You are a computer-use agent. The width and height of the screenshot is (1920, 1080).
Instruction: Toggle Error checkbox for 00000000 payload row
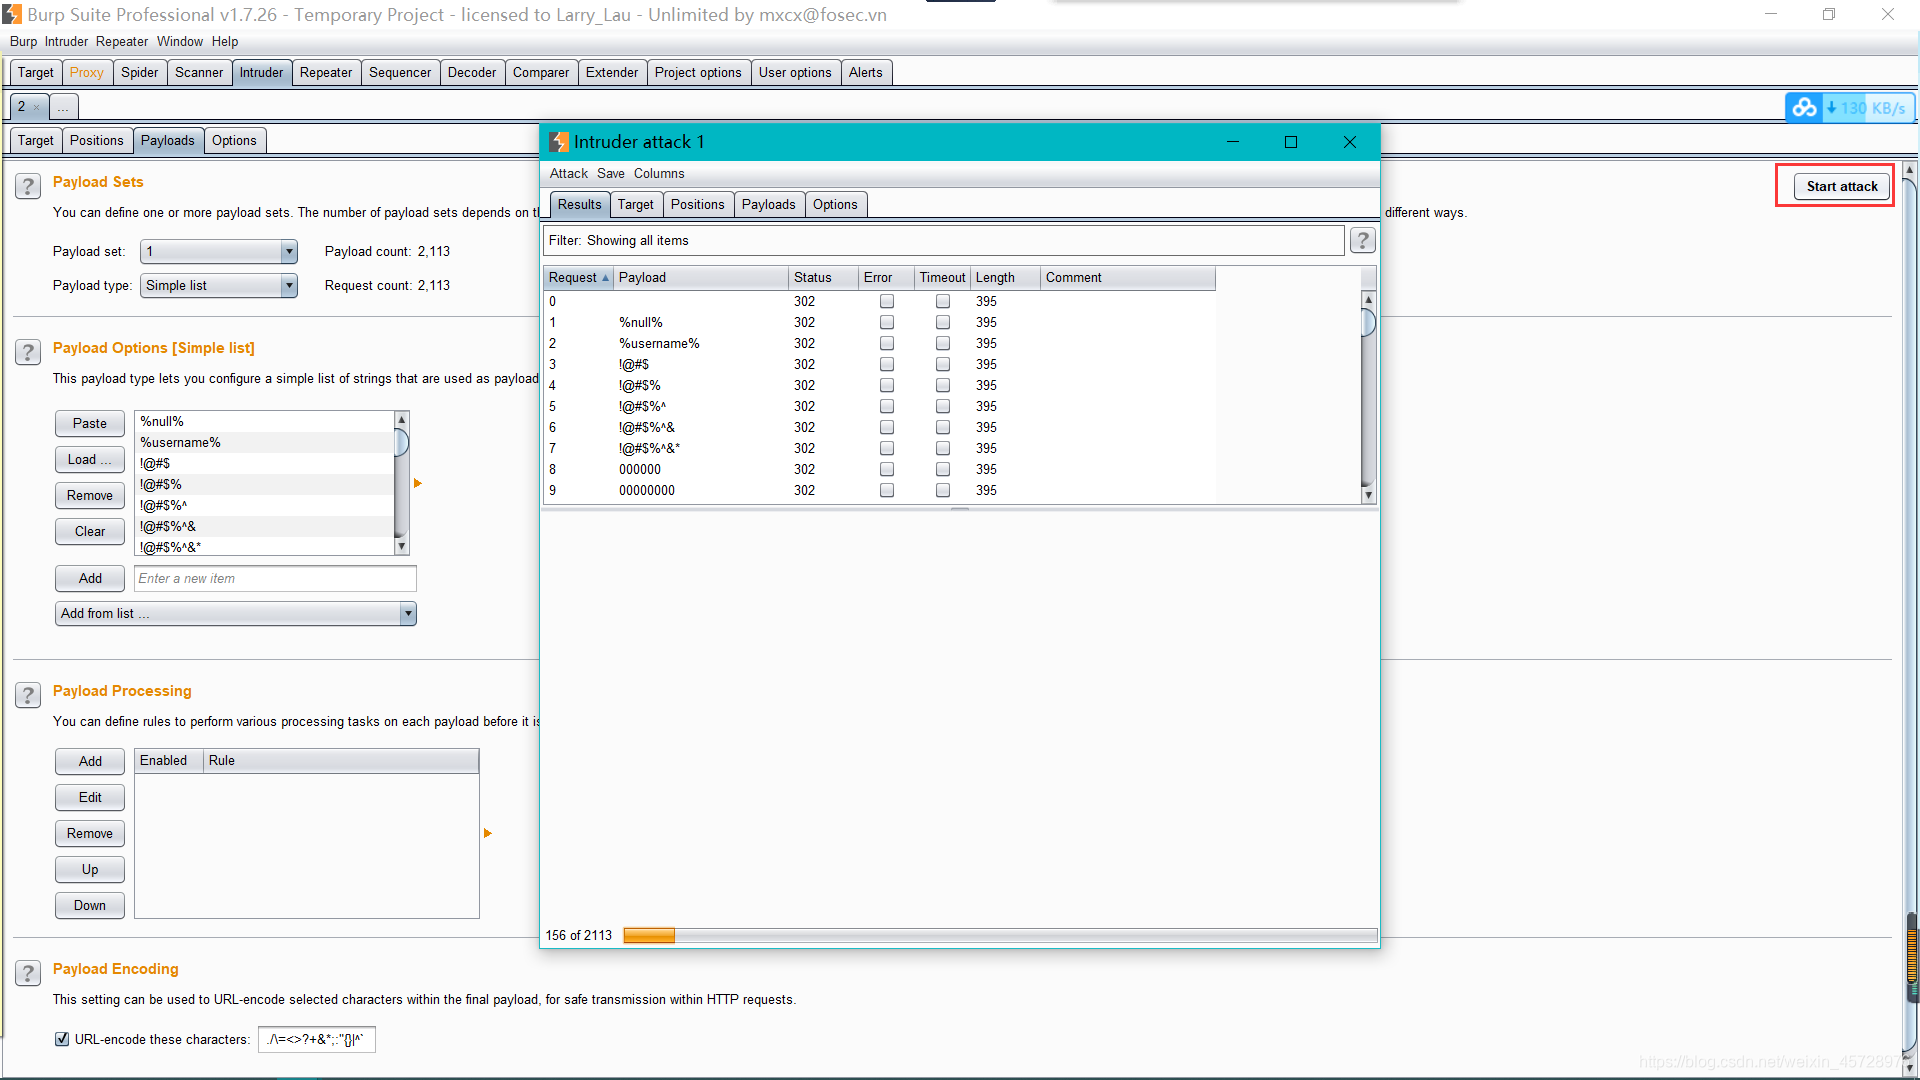pos(886,490)
